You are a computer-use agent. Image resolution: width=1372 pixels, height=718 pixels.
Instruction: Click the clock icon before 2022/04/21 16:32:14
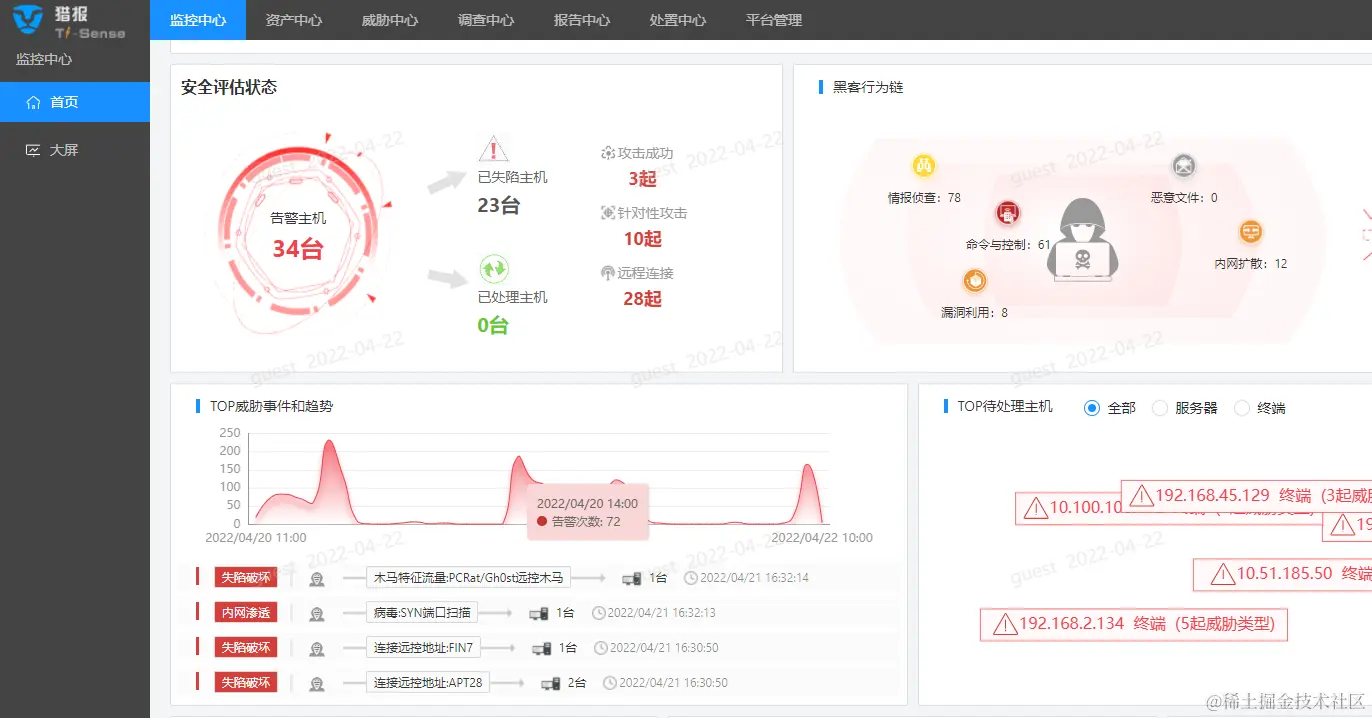[691, 578]
